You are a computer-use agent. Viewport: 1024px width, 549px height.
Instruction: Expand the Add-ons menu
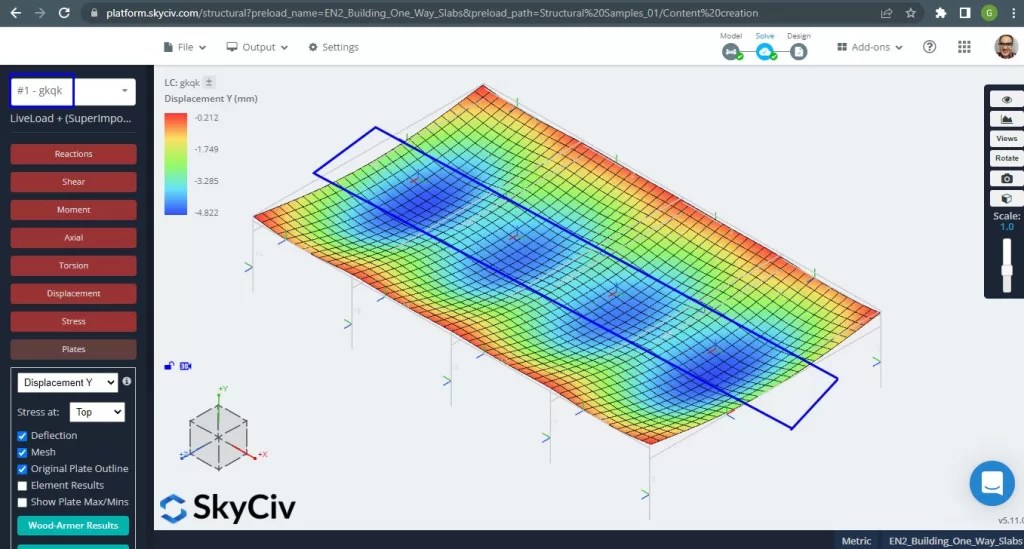tap(869, 47)
